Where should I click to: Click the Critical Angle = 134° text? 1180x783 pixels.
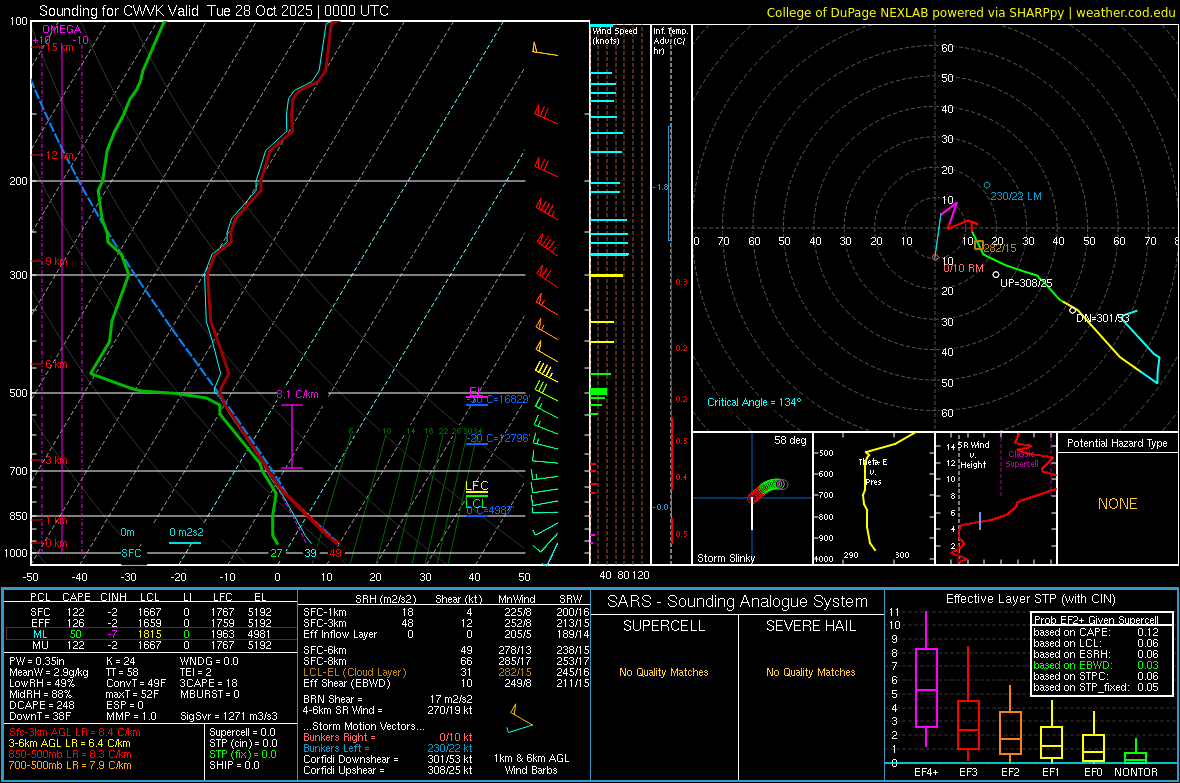pyautogui.click(x=754, y=402)
